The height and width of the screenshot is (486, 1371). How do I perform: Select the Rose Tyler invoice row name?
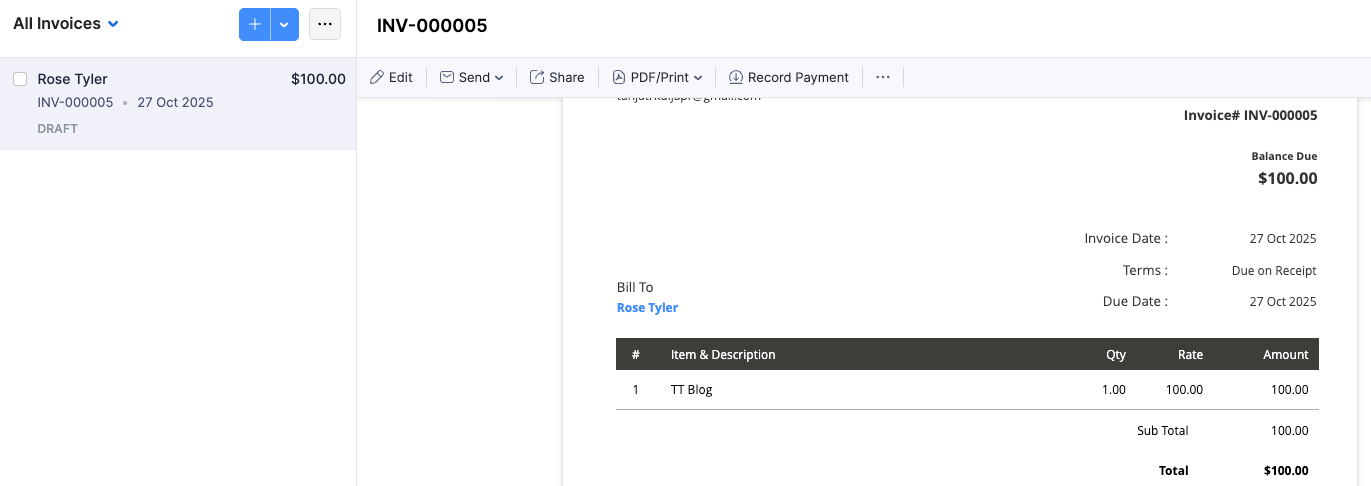pos(72,79)
